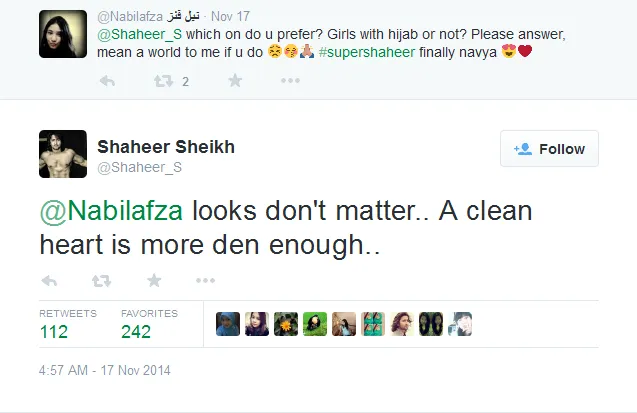Expand more options on Shaheer Sheikh's tweet

point(207,280)
